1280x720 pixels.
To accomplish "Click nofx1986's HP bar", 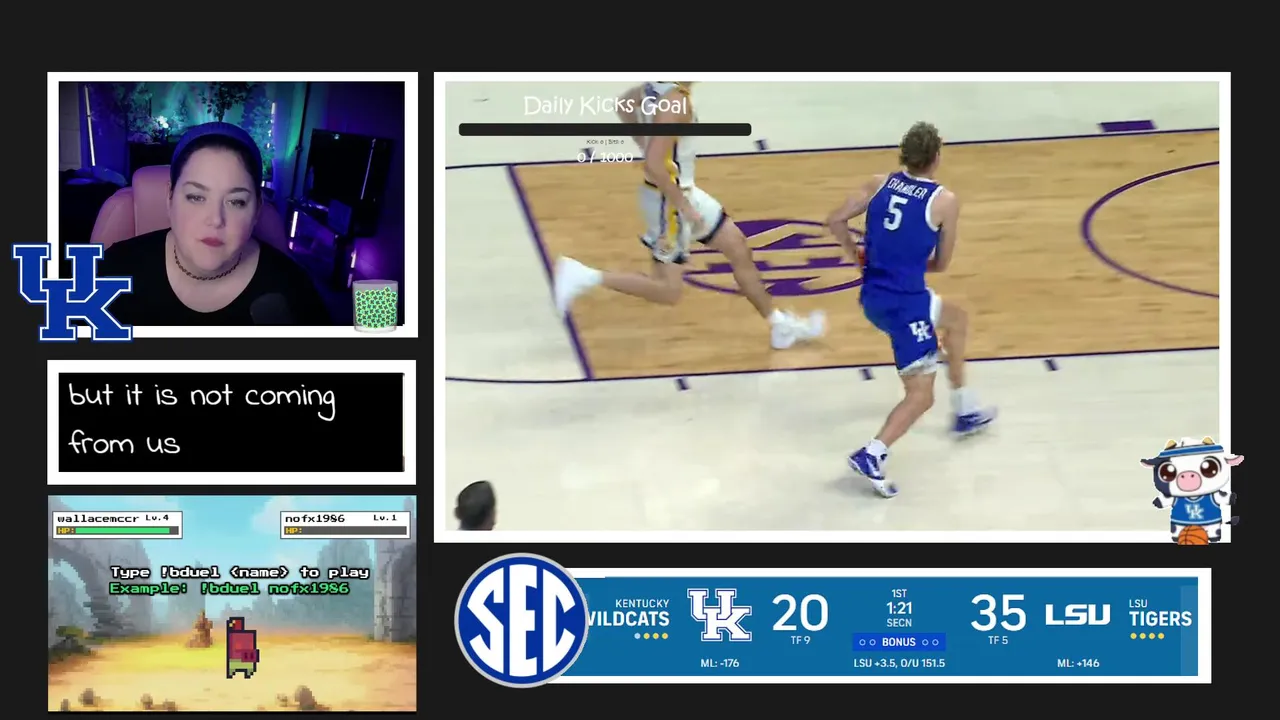I will click(346, 531).
